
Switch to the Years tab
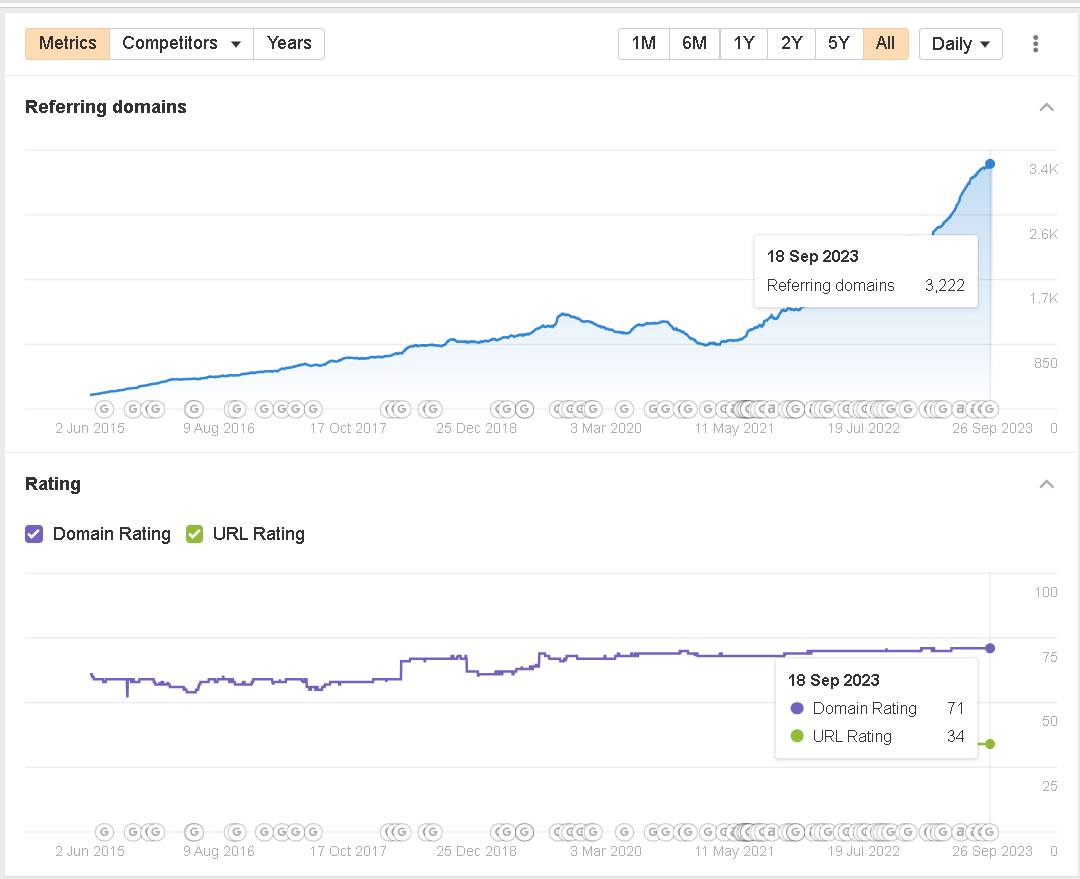[x=289, y=44]
